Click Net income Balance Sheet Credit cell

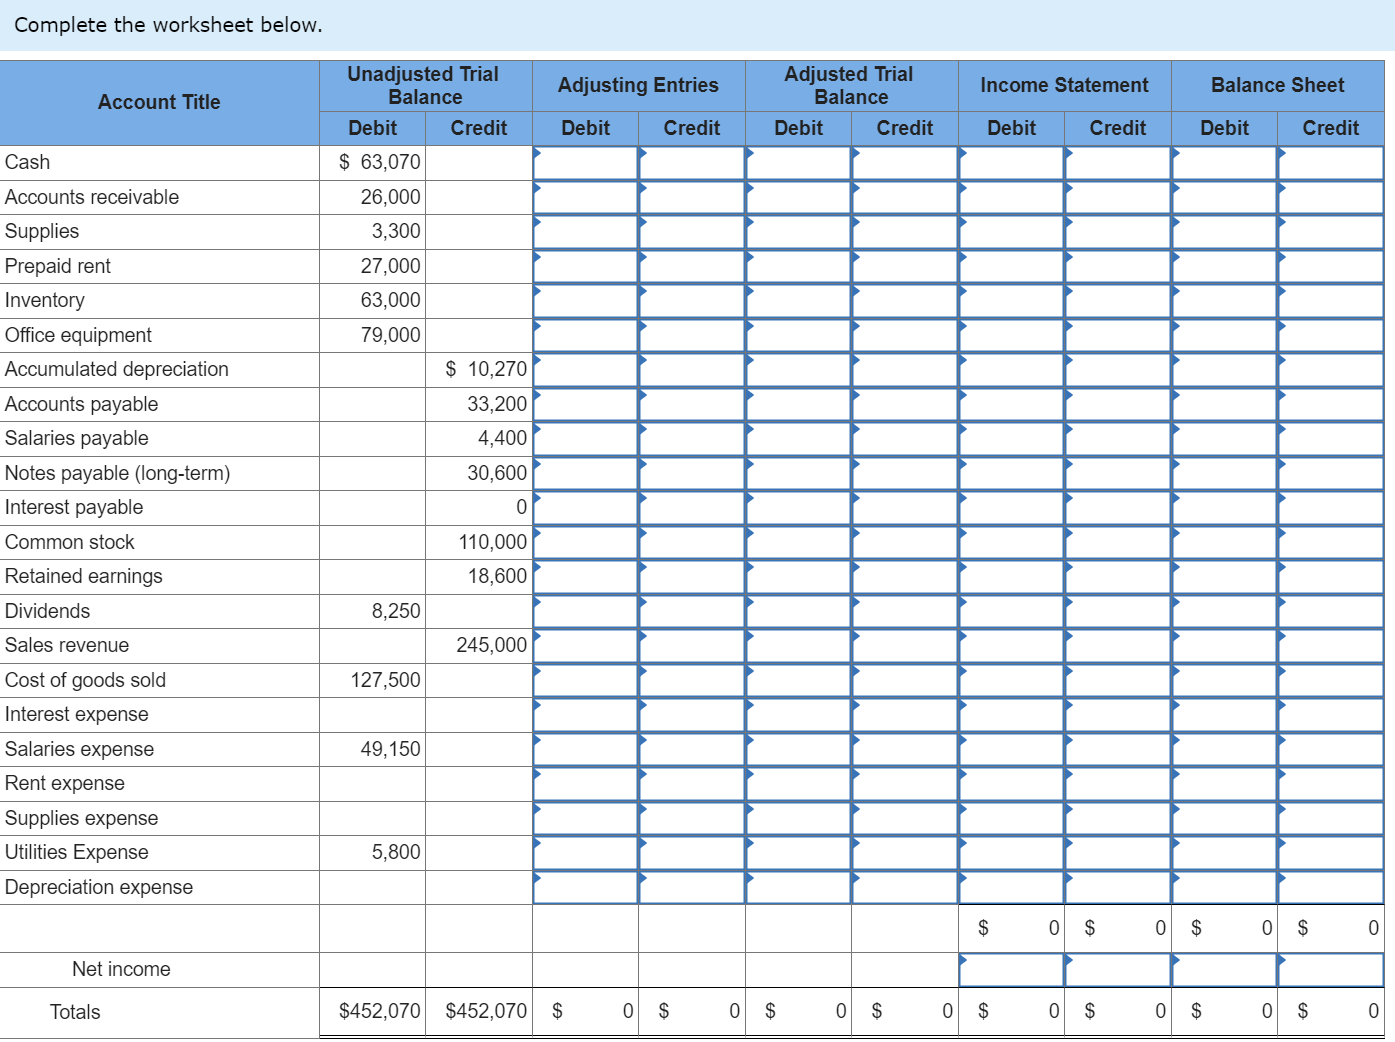(x=1331, y=970)
